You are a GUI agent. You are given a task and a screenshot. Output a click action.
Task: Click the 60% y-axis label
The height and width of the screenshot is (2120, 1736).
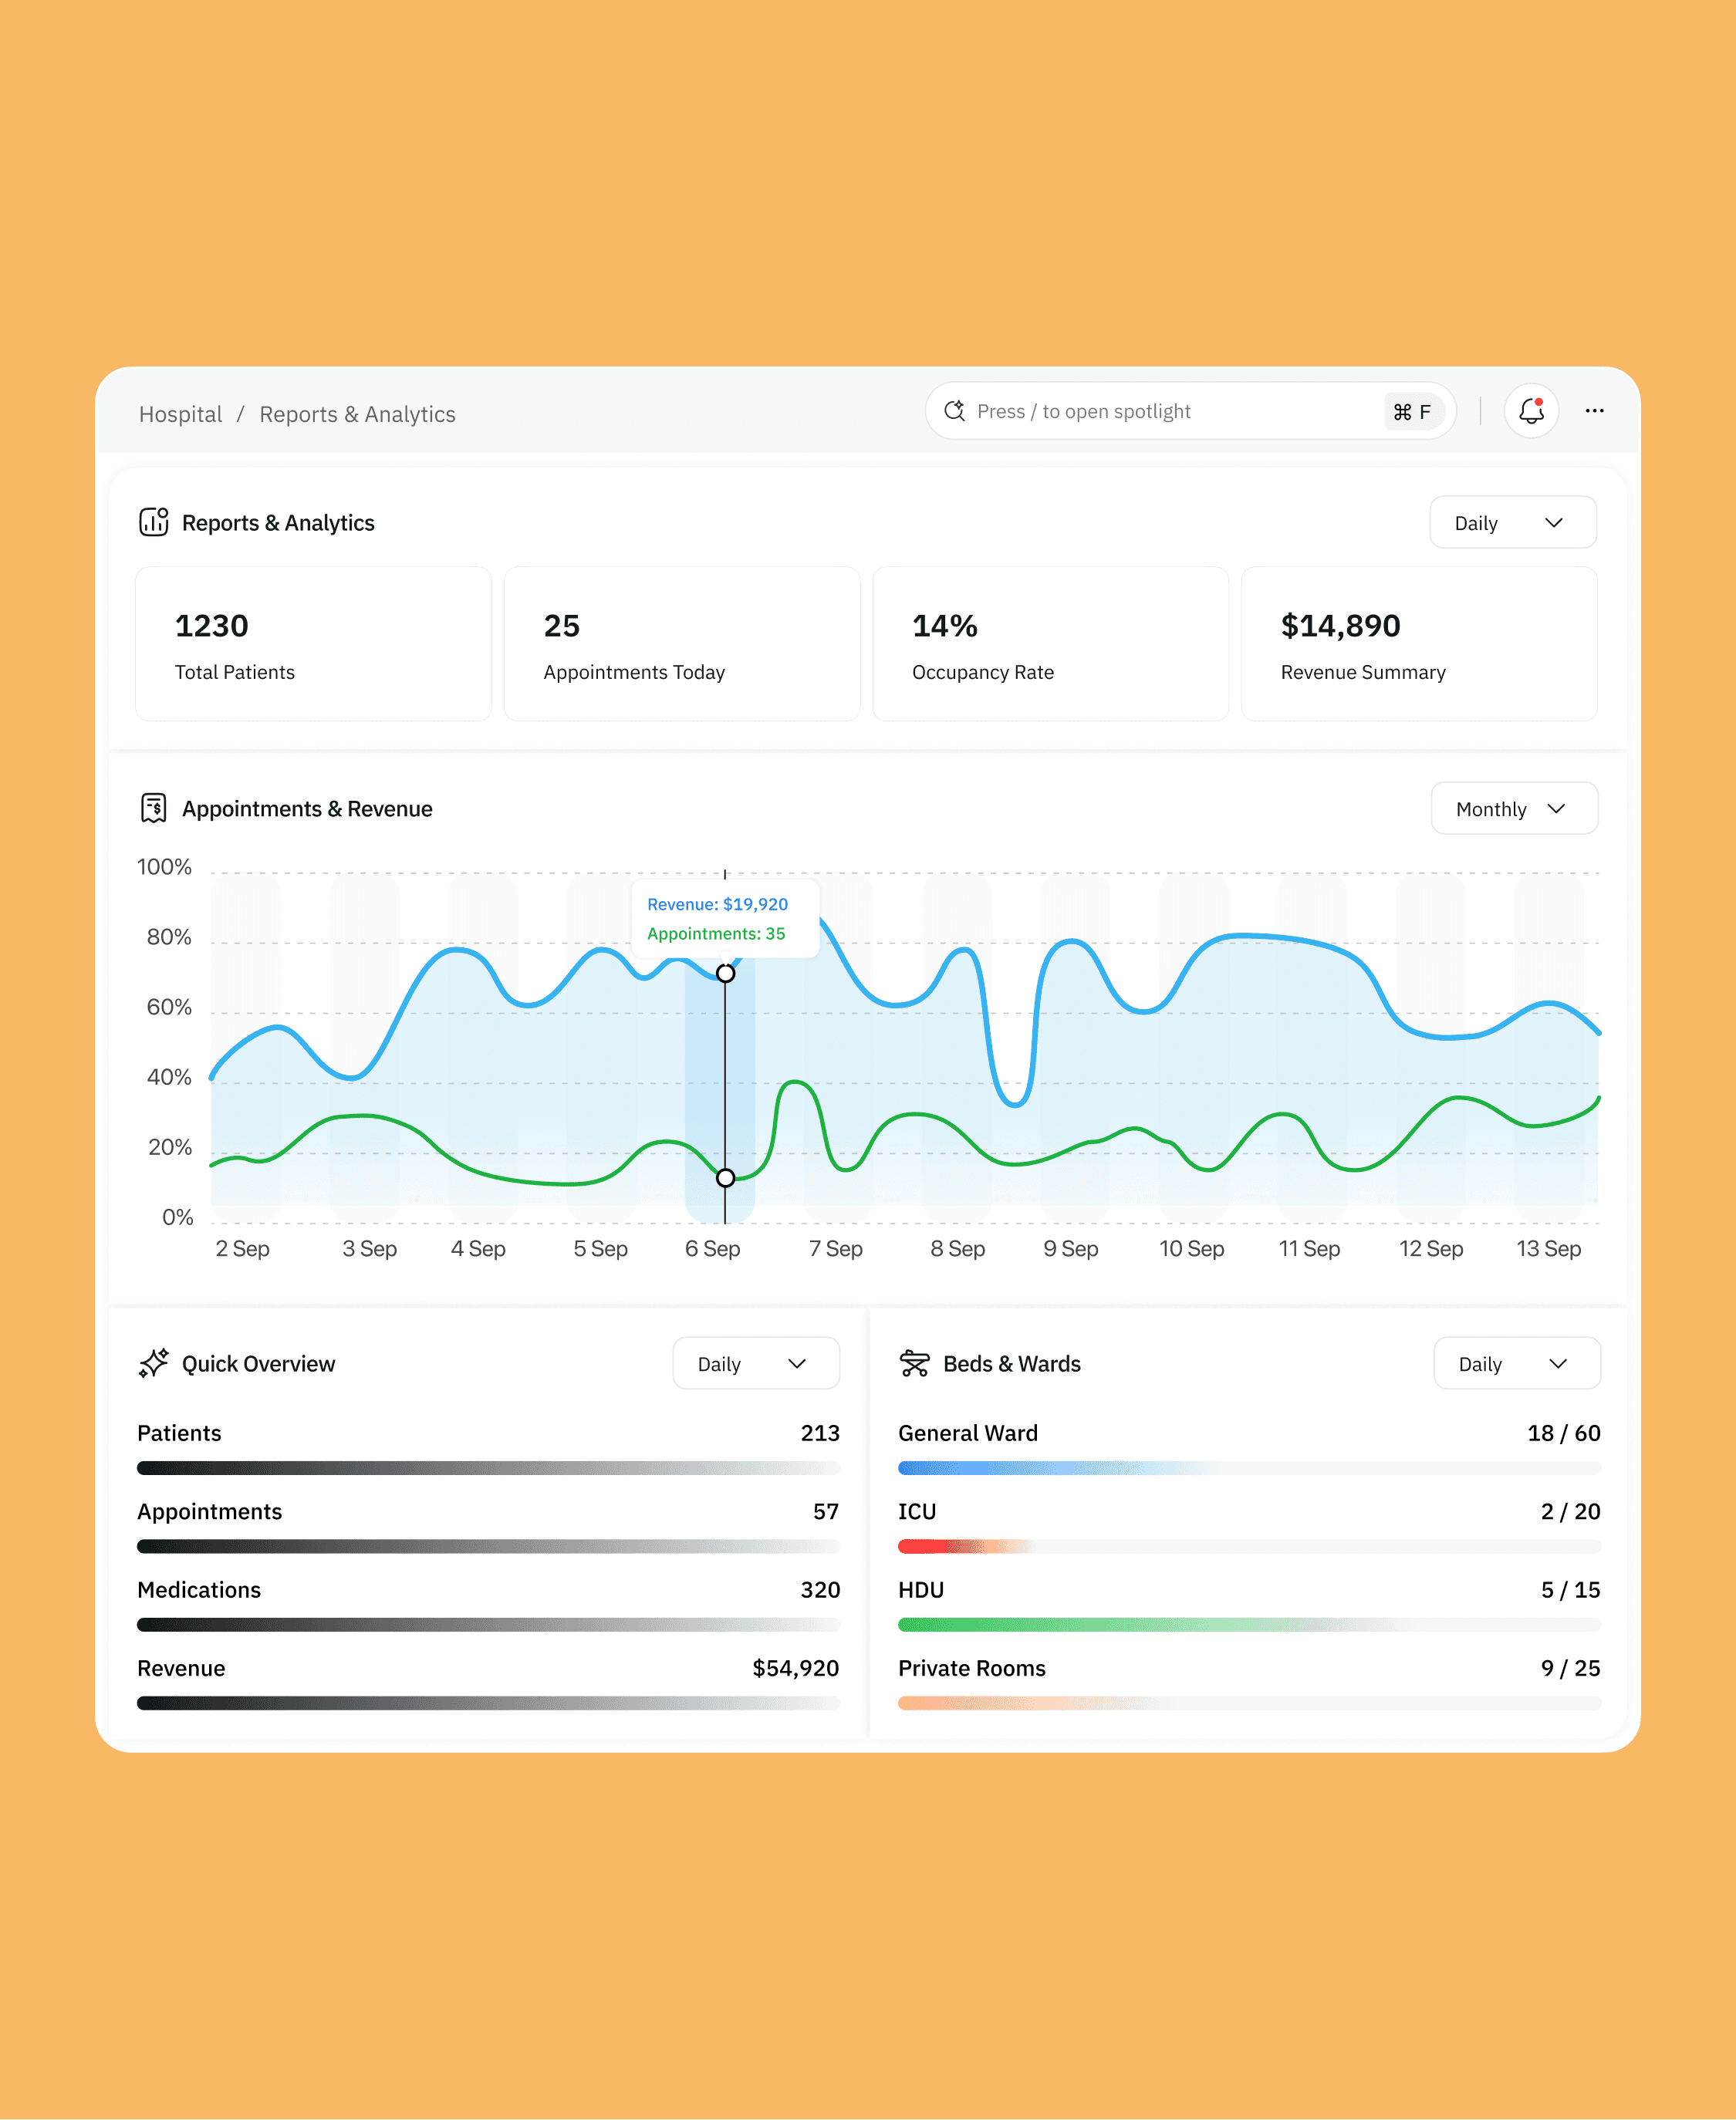coord(169,1007)
